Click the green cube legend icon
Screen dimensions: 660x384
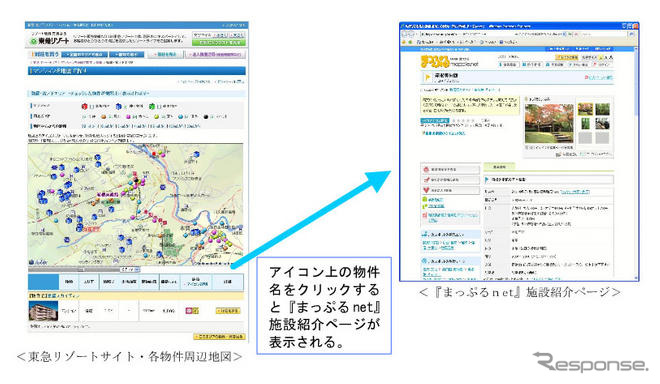[152, 107]
